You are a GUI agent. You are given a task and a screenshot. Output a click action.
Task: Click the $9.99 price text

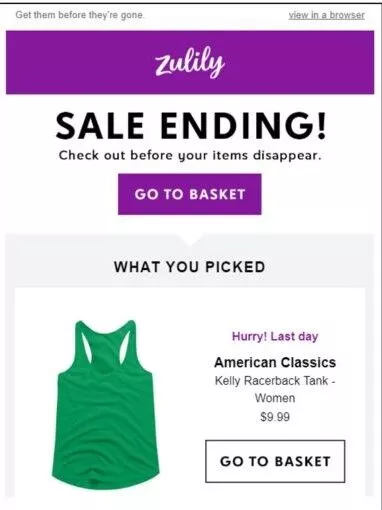pyautogui.click(x=275, y=417)
